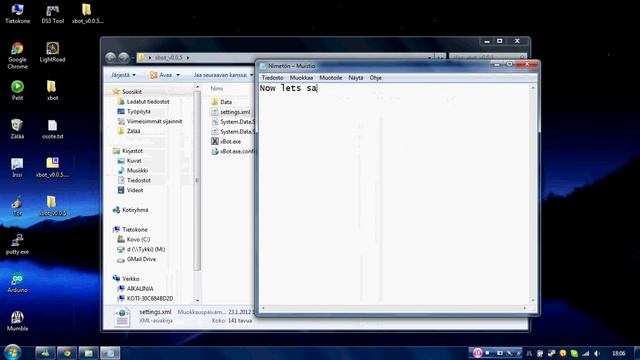Screen dimensions: 640x360
Task: Go forward in Explorer navigation
Action: coord(124,58)
